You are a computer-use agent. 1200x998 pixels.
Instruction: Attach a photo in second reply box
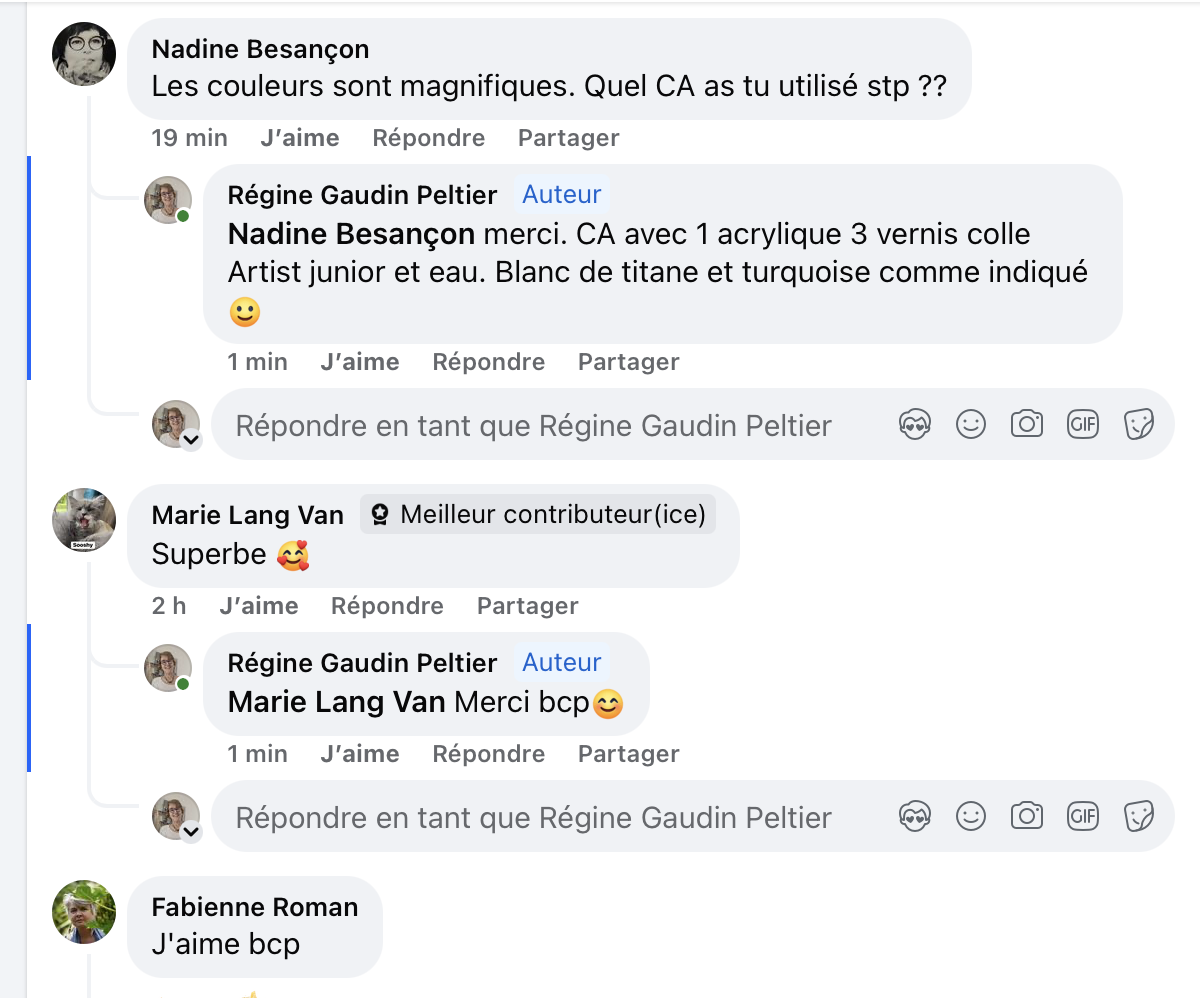pos(1027,817)
